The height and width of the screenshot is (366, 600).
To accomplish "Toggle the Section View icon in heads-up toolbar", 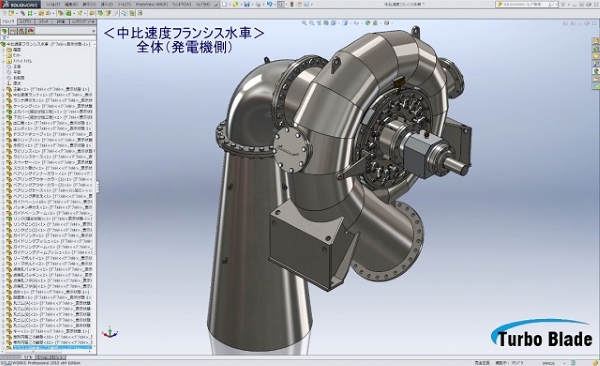I will (326, 23).
